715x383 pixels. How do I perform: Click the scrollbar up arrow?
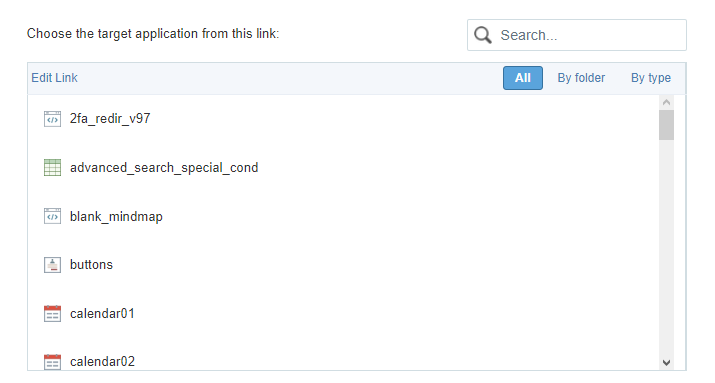coord(666,102)
